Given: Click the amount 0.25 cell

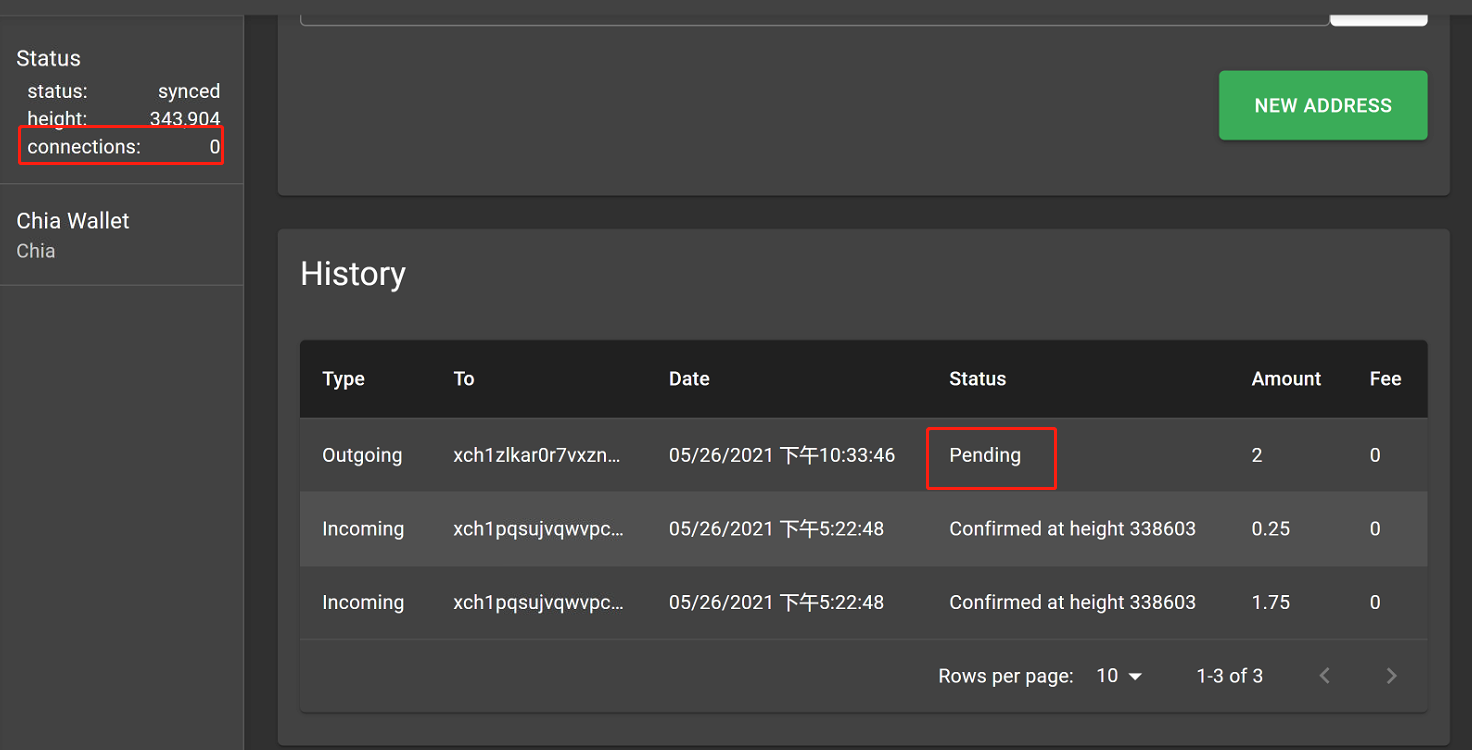Looking at the screenshot, I should click(x=1271, y=529).
